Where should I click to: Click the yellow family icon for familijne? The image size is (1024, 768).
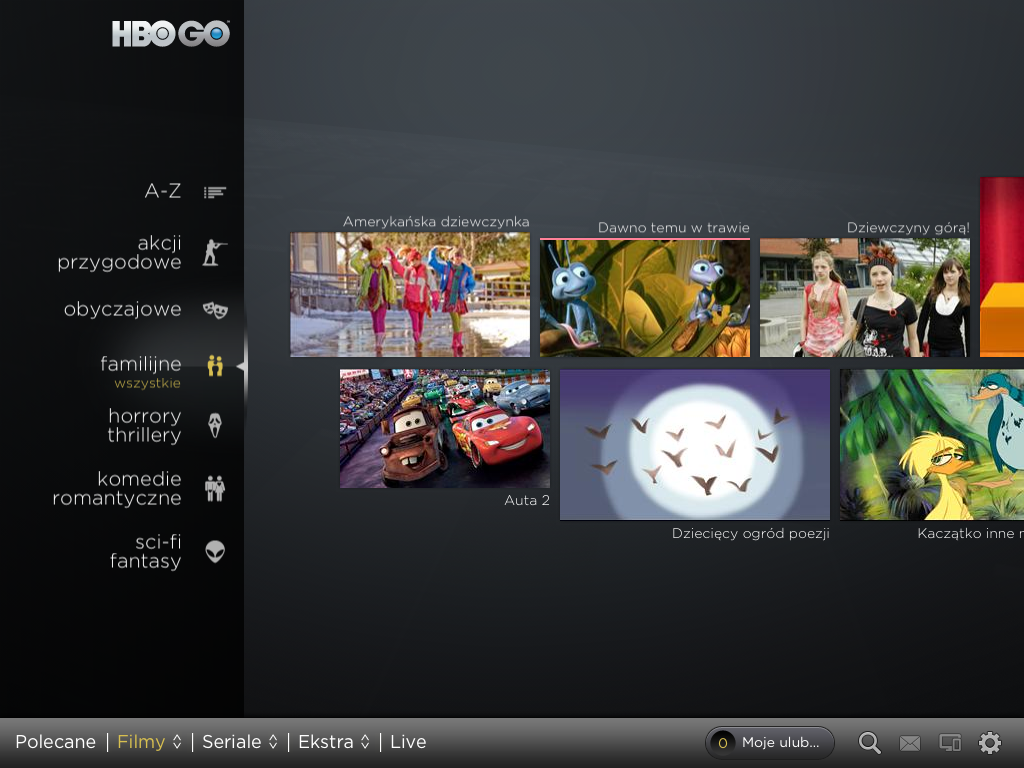click(215, 366)
